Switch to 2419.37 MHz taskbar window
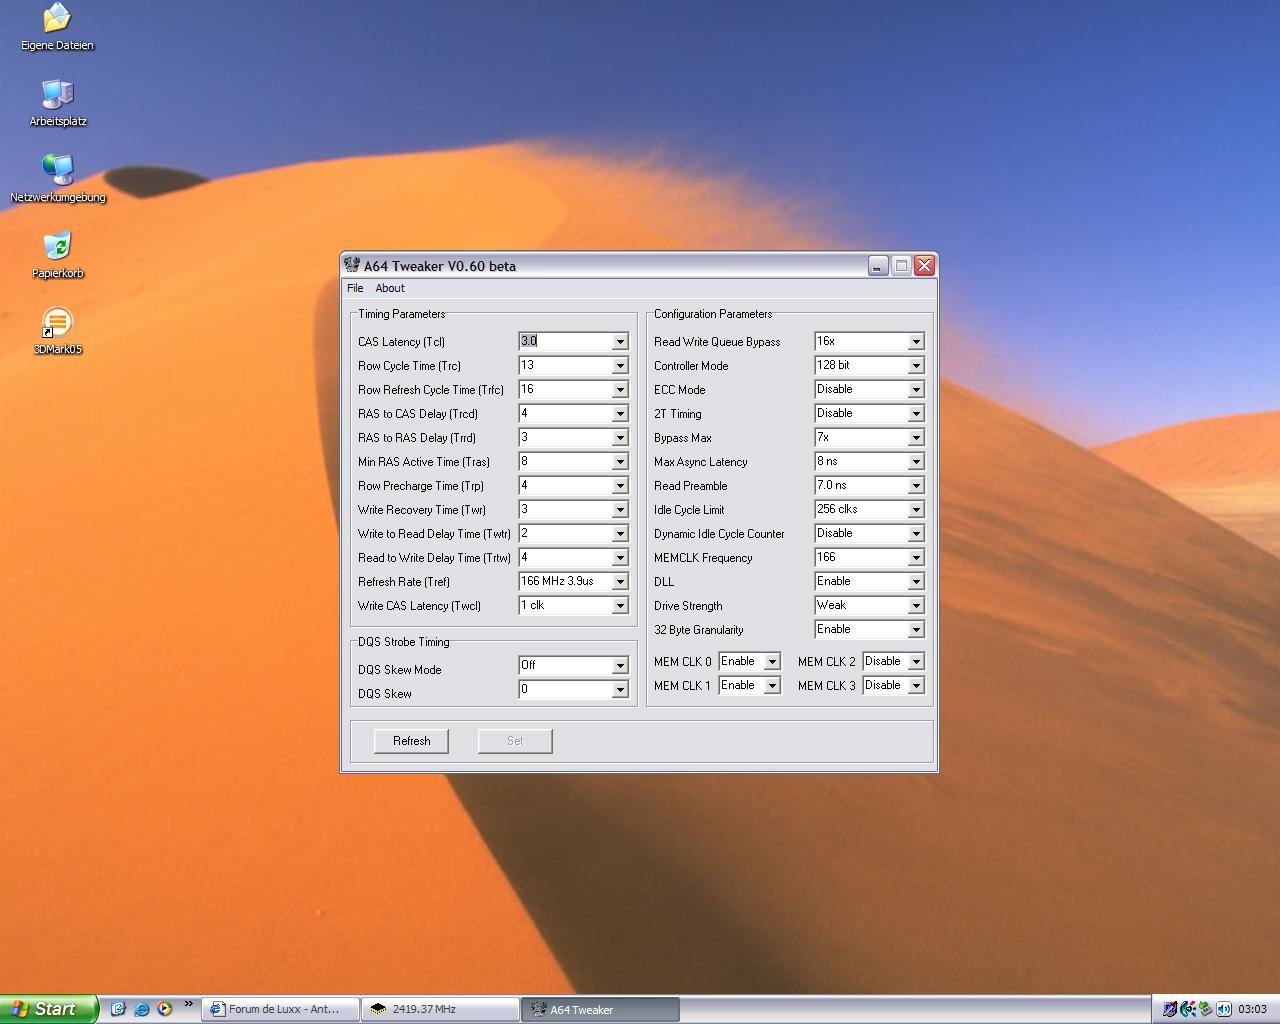Screen dimensions: 1280x1024 440,1009
